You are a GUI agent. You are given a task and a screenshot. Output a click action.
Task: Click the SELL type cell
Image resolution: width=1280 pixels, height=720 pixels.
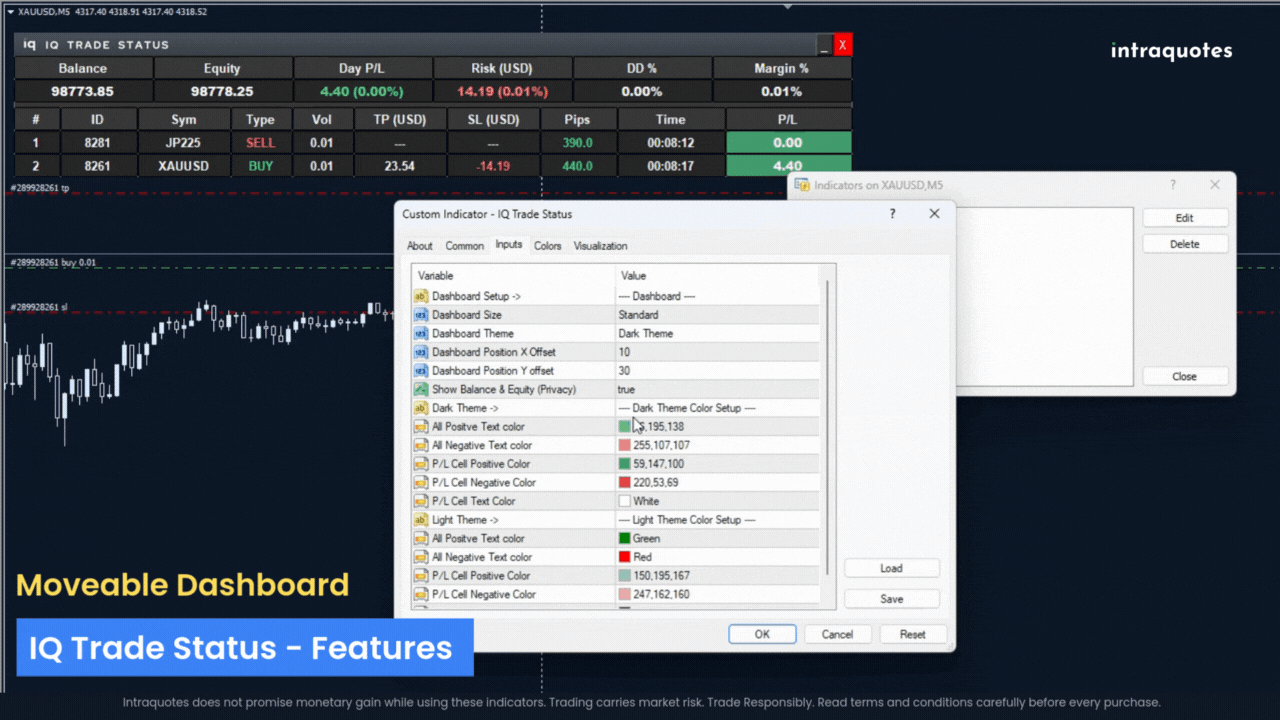(x=260, y=143)
